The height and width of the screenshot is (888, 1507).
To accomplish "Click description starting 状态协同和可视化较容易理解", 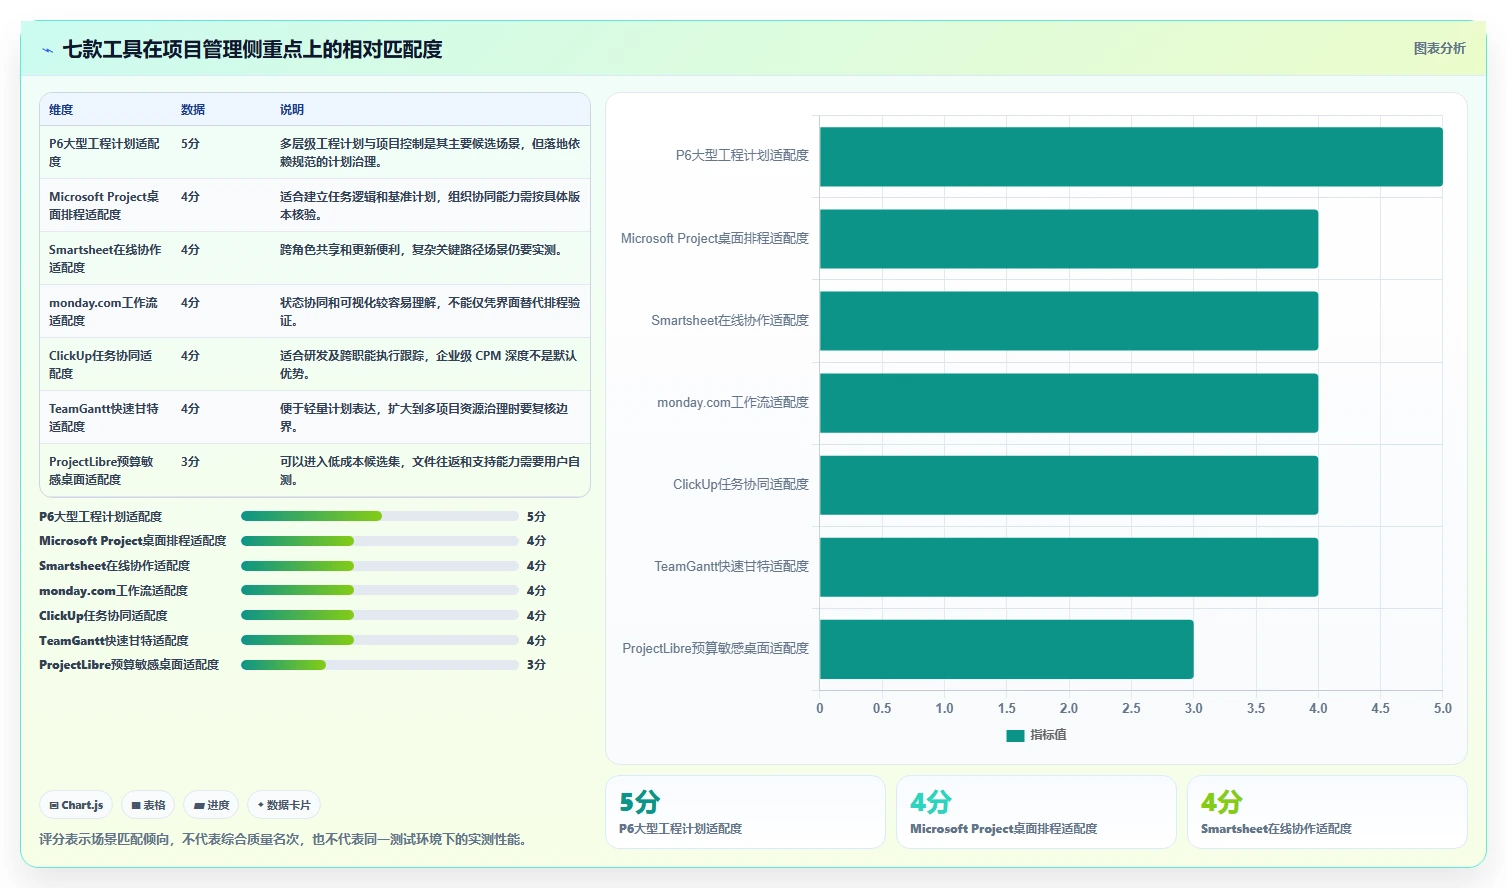I will [x=430, y=312].
